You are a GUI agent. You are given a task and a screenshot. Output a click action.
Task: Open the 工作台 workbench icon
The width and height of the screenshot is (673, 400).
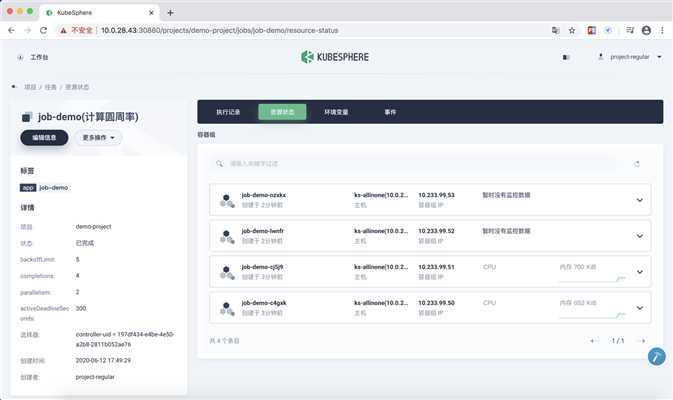[20, 57]
